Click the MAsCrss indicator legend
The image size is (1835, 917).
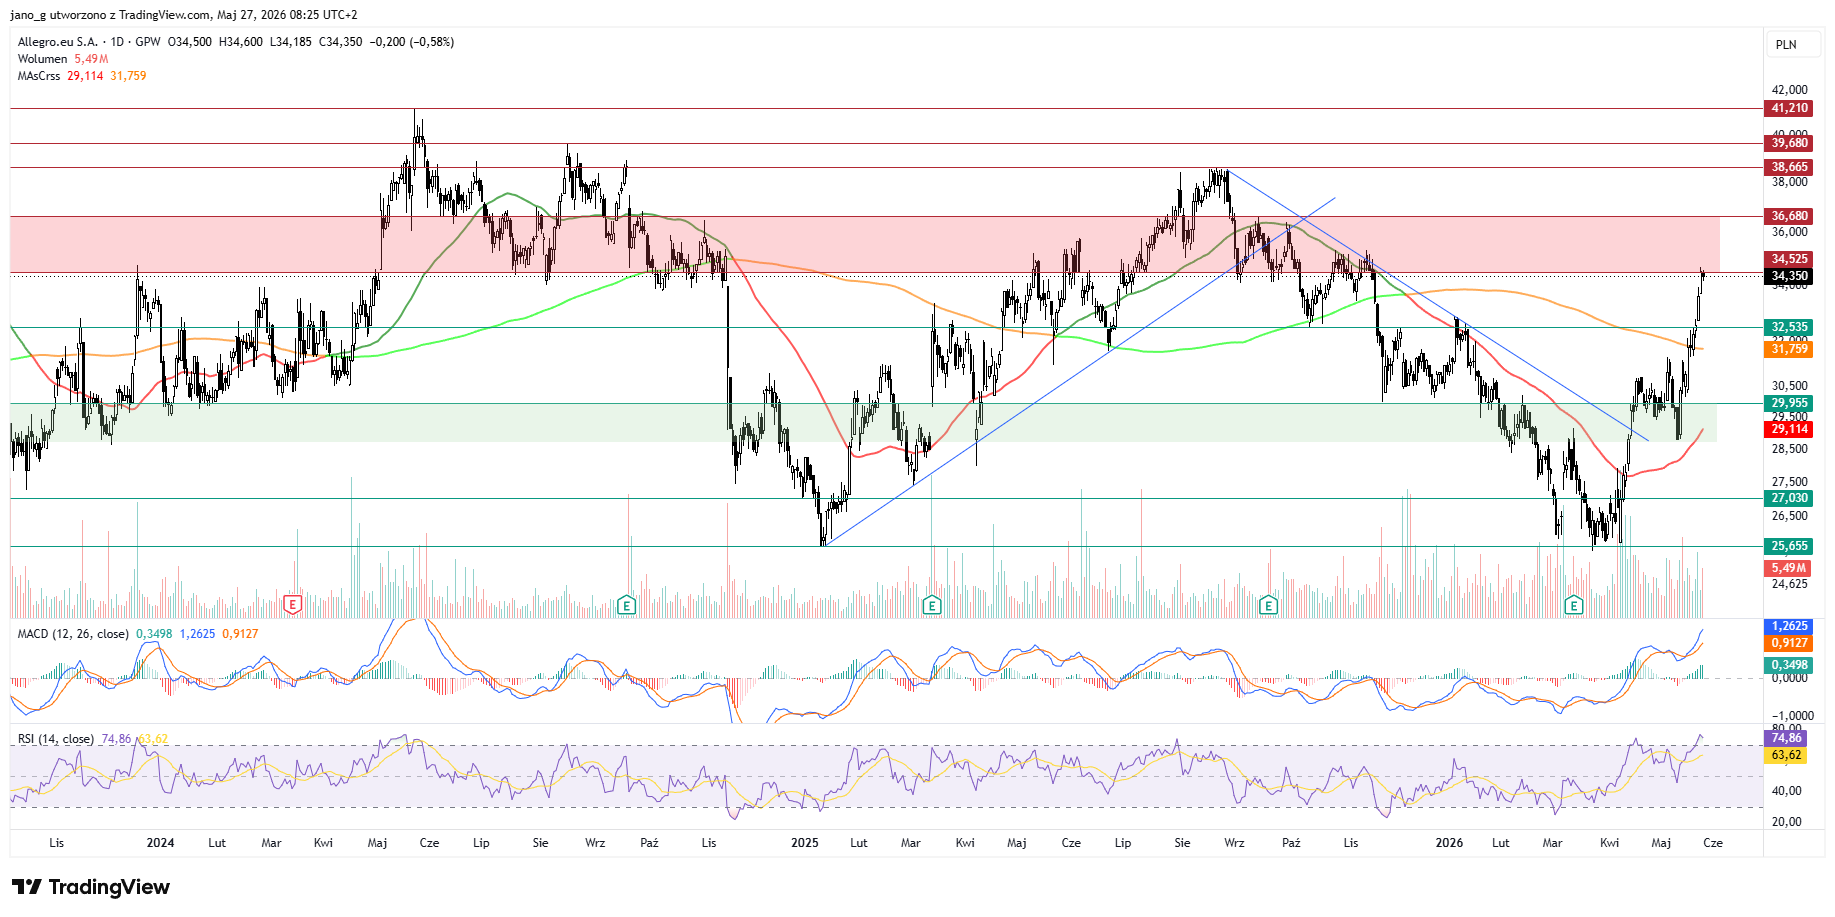pos(39,76)
